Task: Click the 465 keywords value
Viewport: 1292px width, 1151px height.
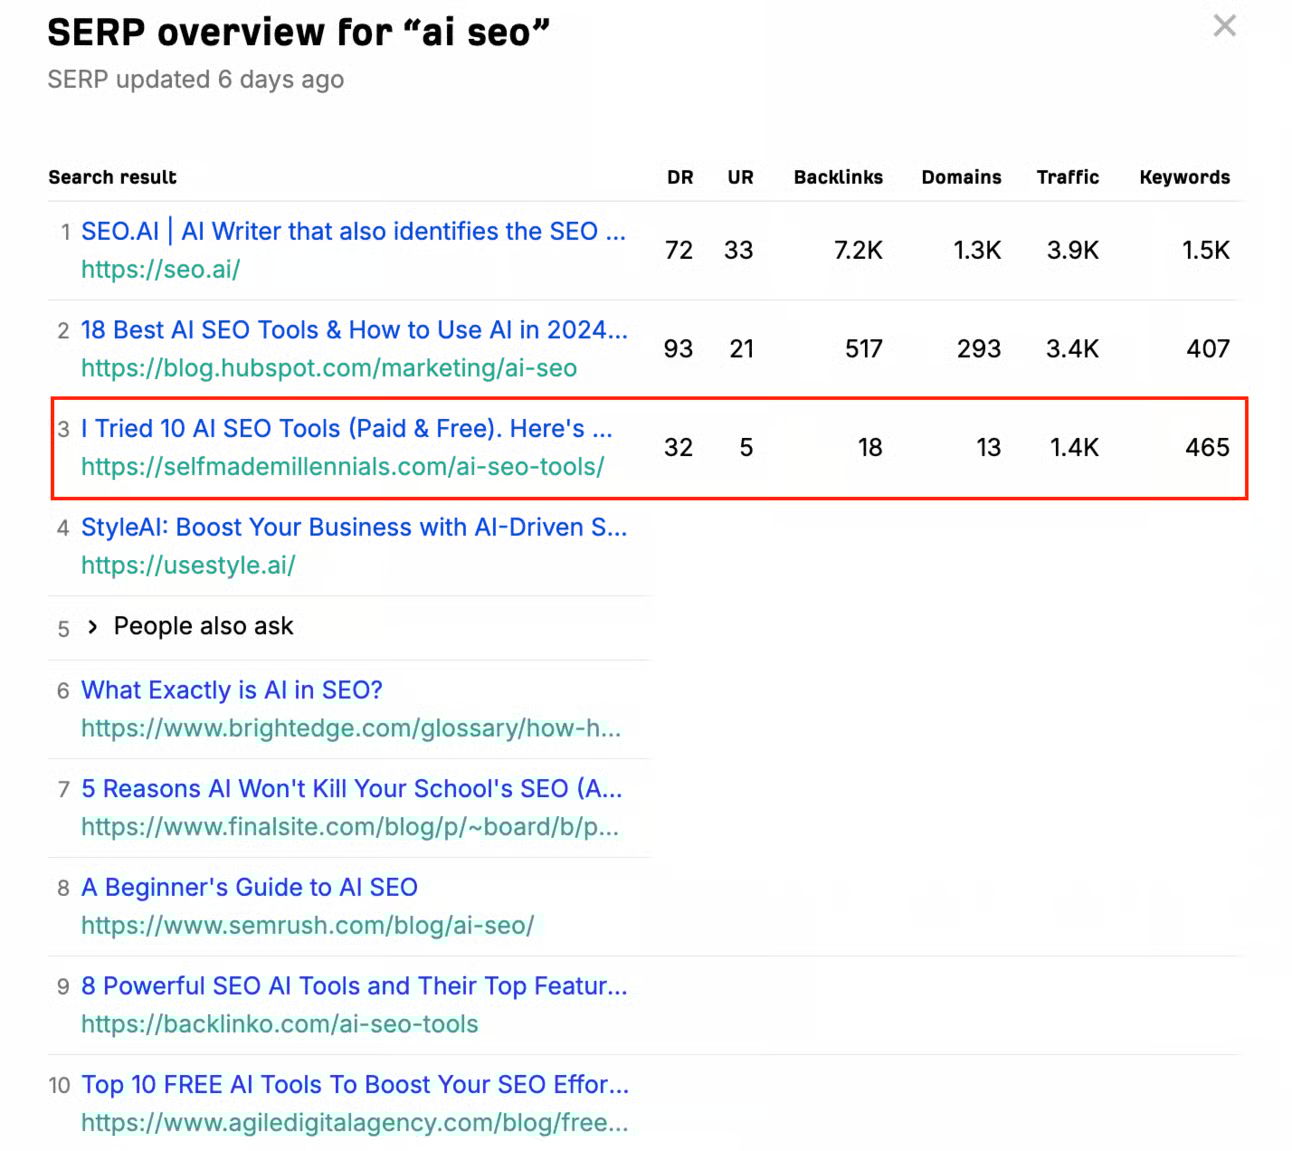Action: 1207,447
